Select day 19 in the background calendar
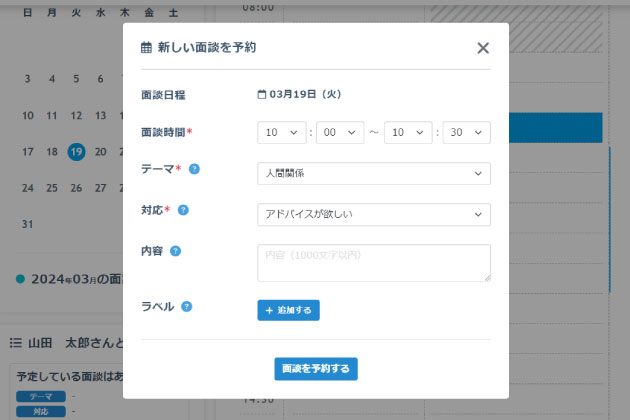This screenshot has height=420, width=630. coord(76,152)
